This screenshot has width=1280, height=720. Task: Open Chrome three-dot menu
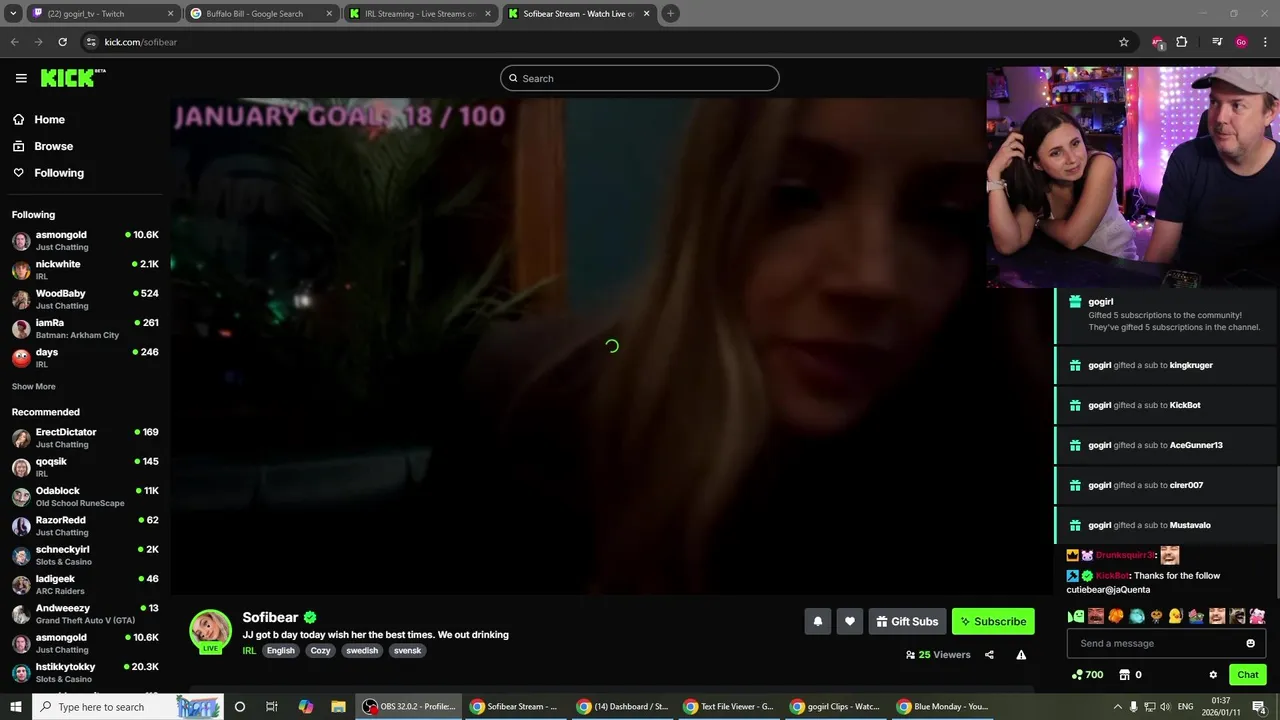(x=1266, y=42)
